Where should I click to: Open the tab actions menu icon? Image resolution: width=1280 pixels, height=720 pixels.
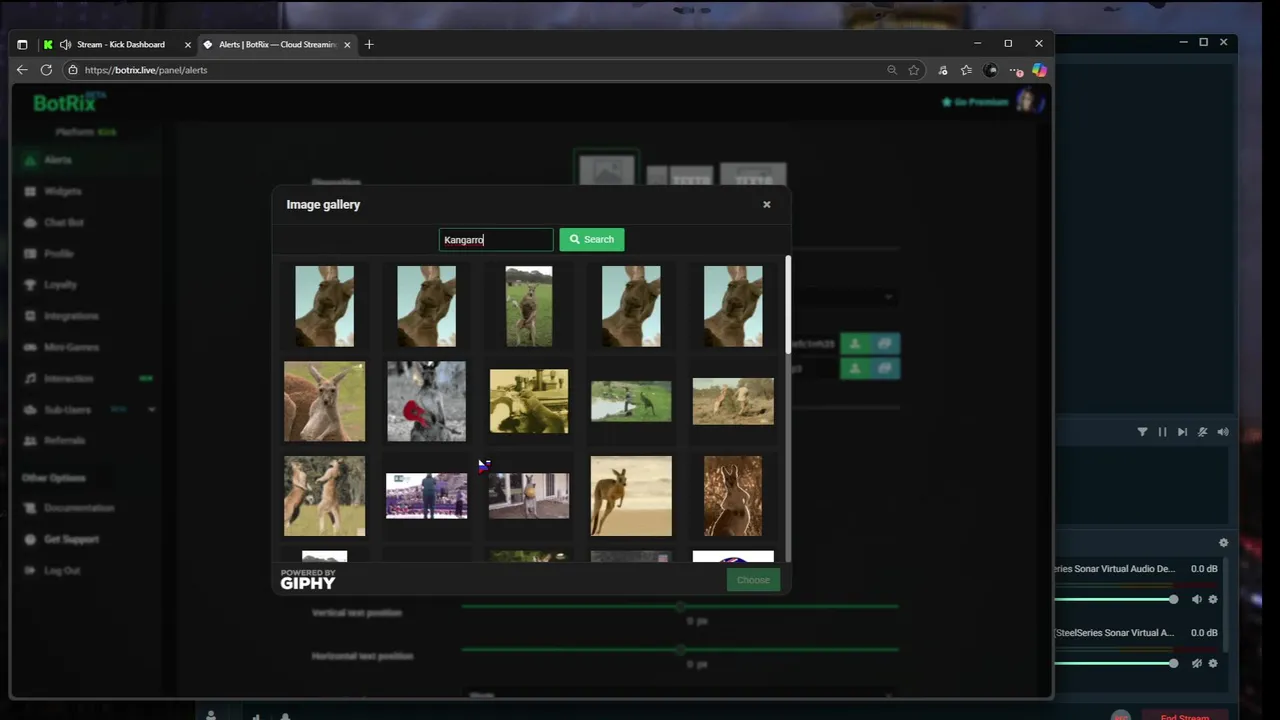pyautogui.click(x=22, y=44)
